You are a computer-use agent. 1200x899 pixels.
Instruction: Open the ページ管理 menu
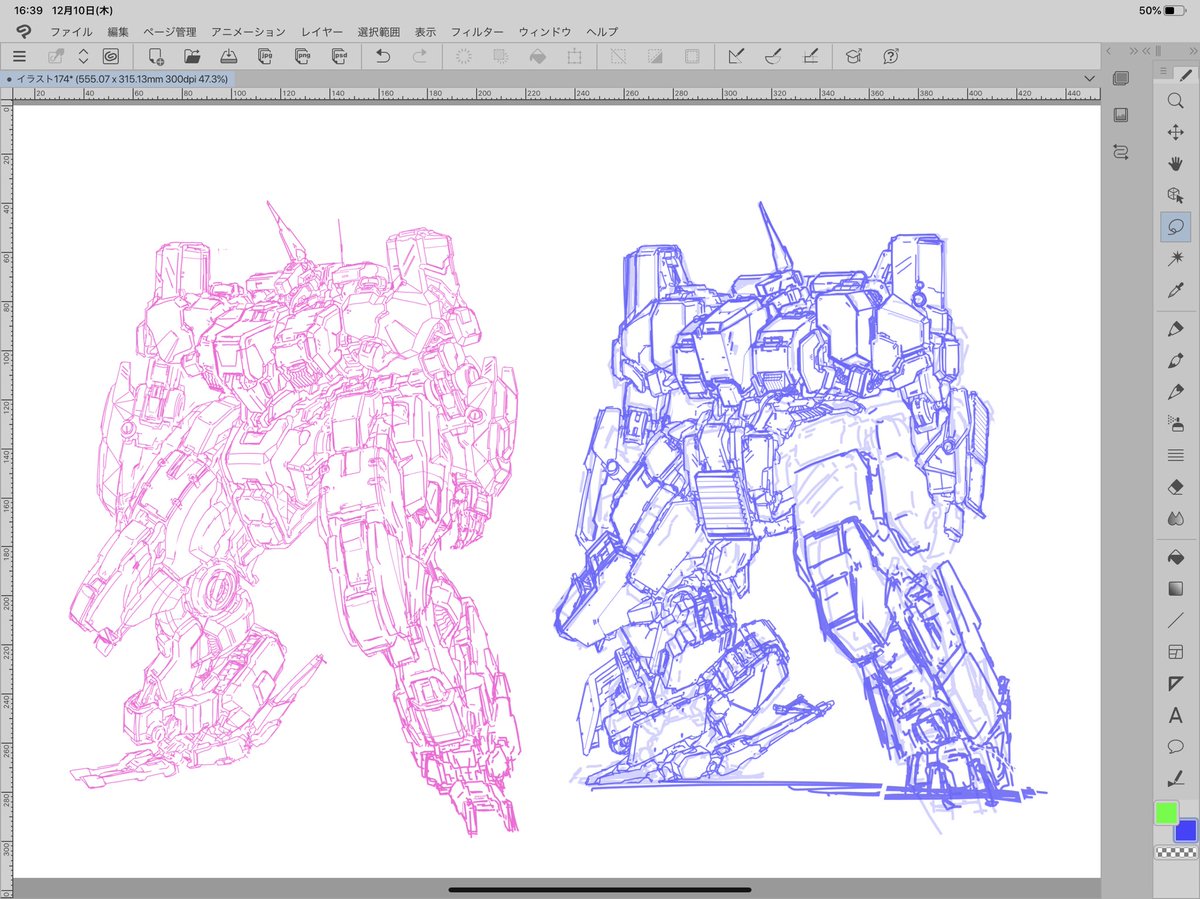pyautogui.click(x=170, y=32)
